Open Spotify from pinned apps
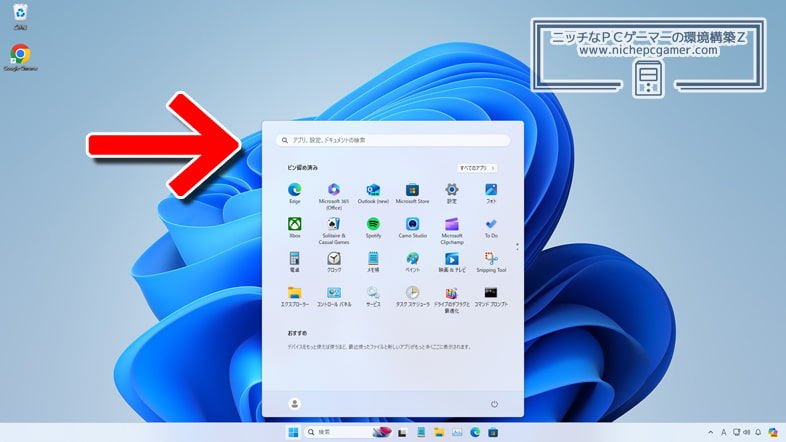 pos(373,228)
